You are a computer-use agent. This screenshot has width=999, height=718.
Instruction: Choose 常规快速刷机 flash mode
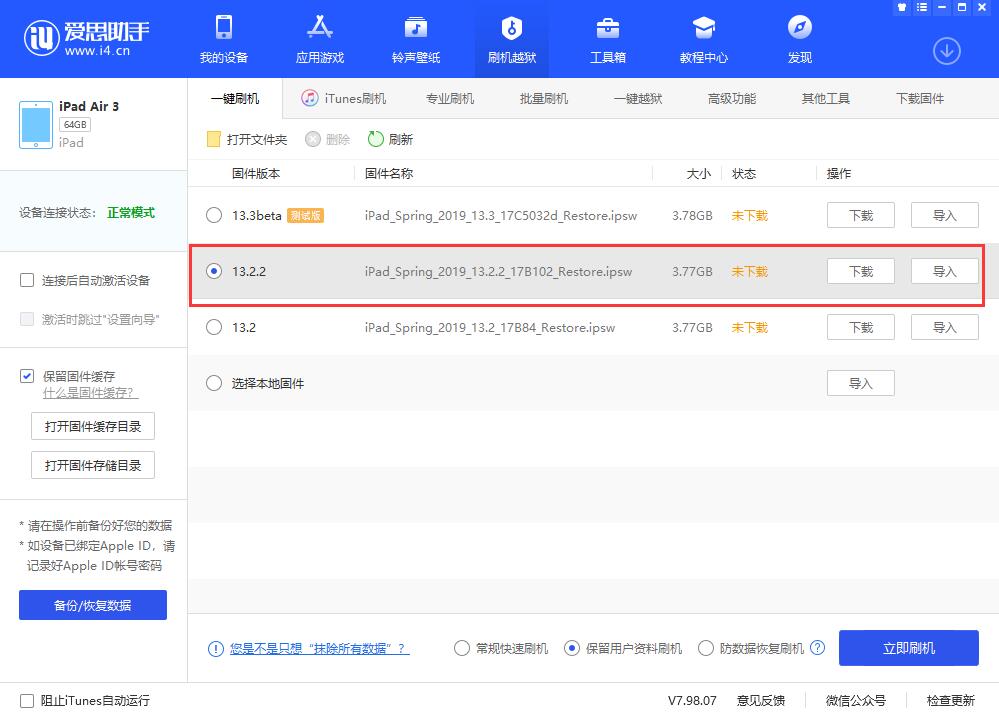pos(462,648)
